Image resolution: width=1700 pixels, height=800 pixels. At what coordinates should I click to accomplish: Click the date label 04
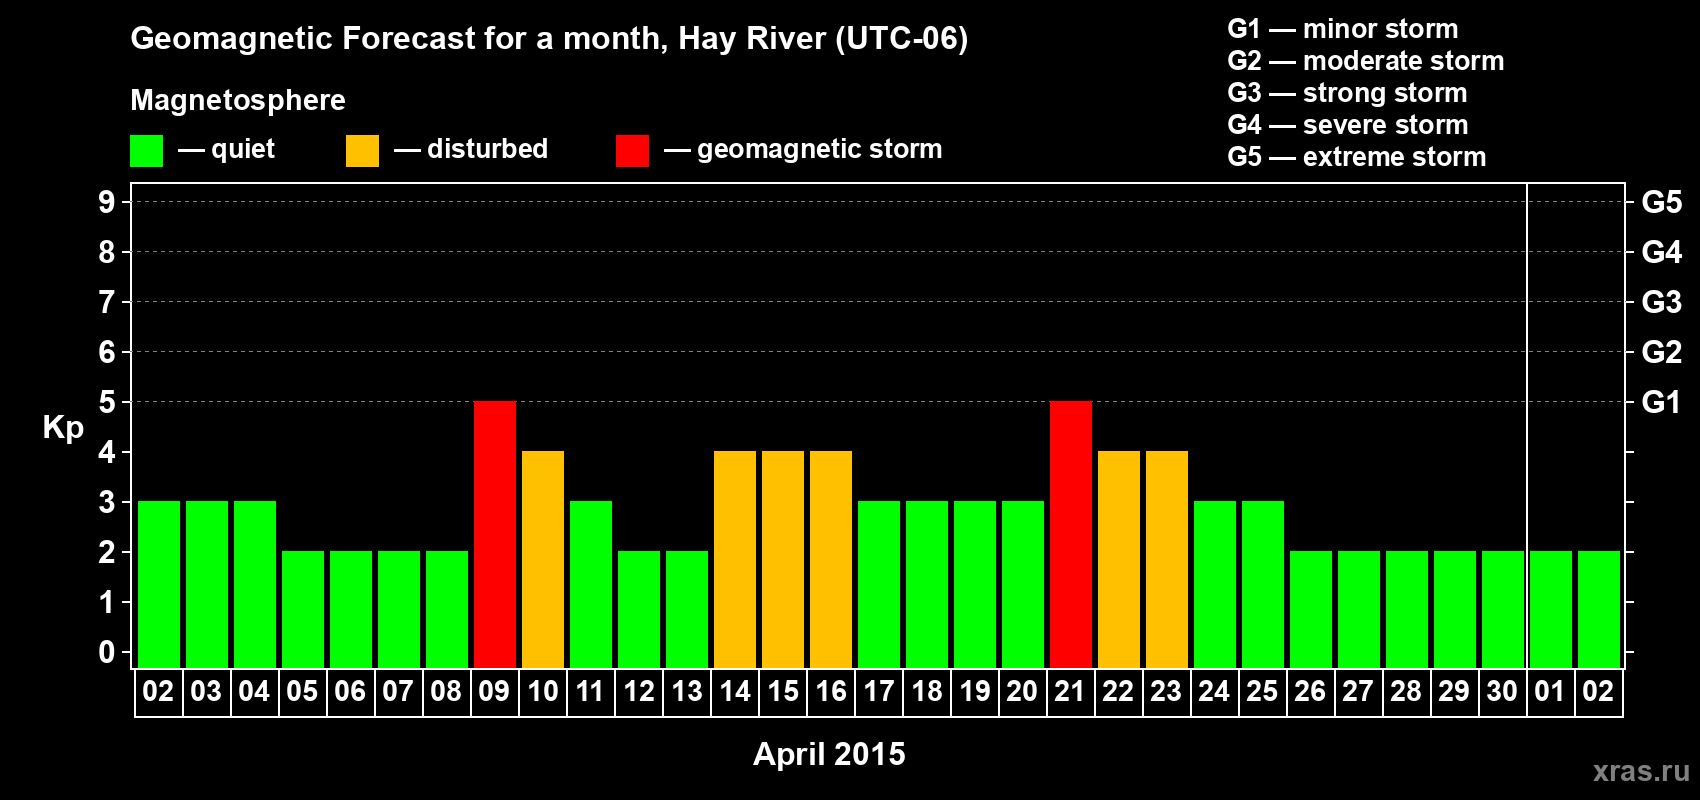[x=254, y=691]
